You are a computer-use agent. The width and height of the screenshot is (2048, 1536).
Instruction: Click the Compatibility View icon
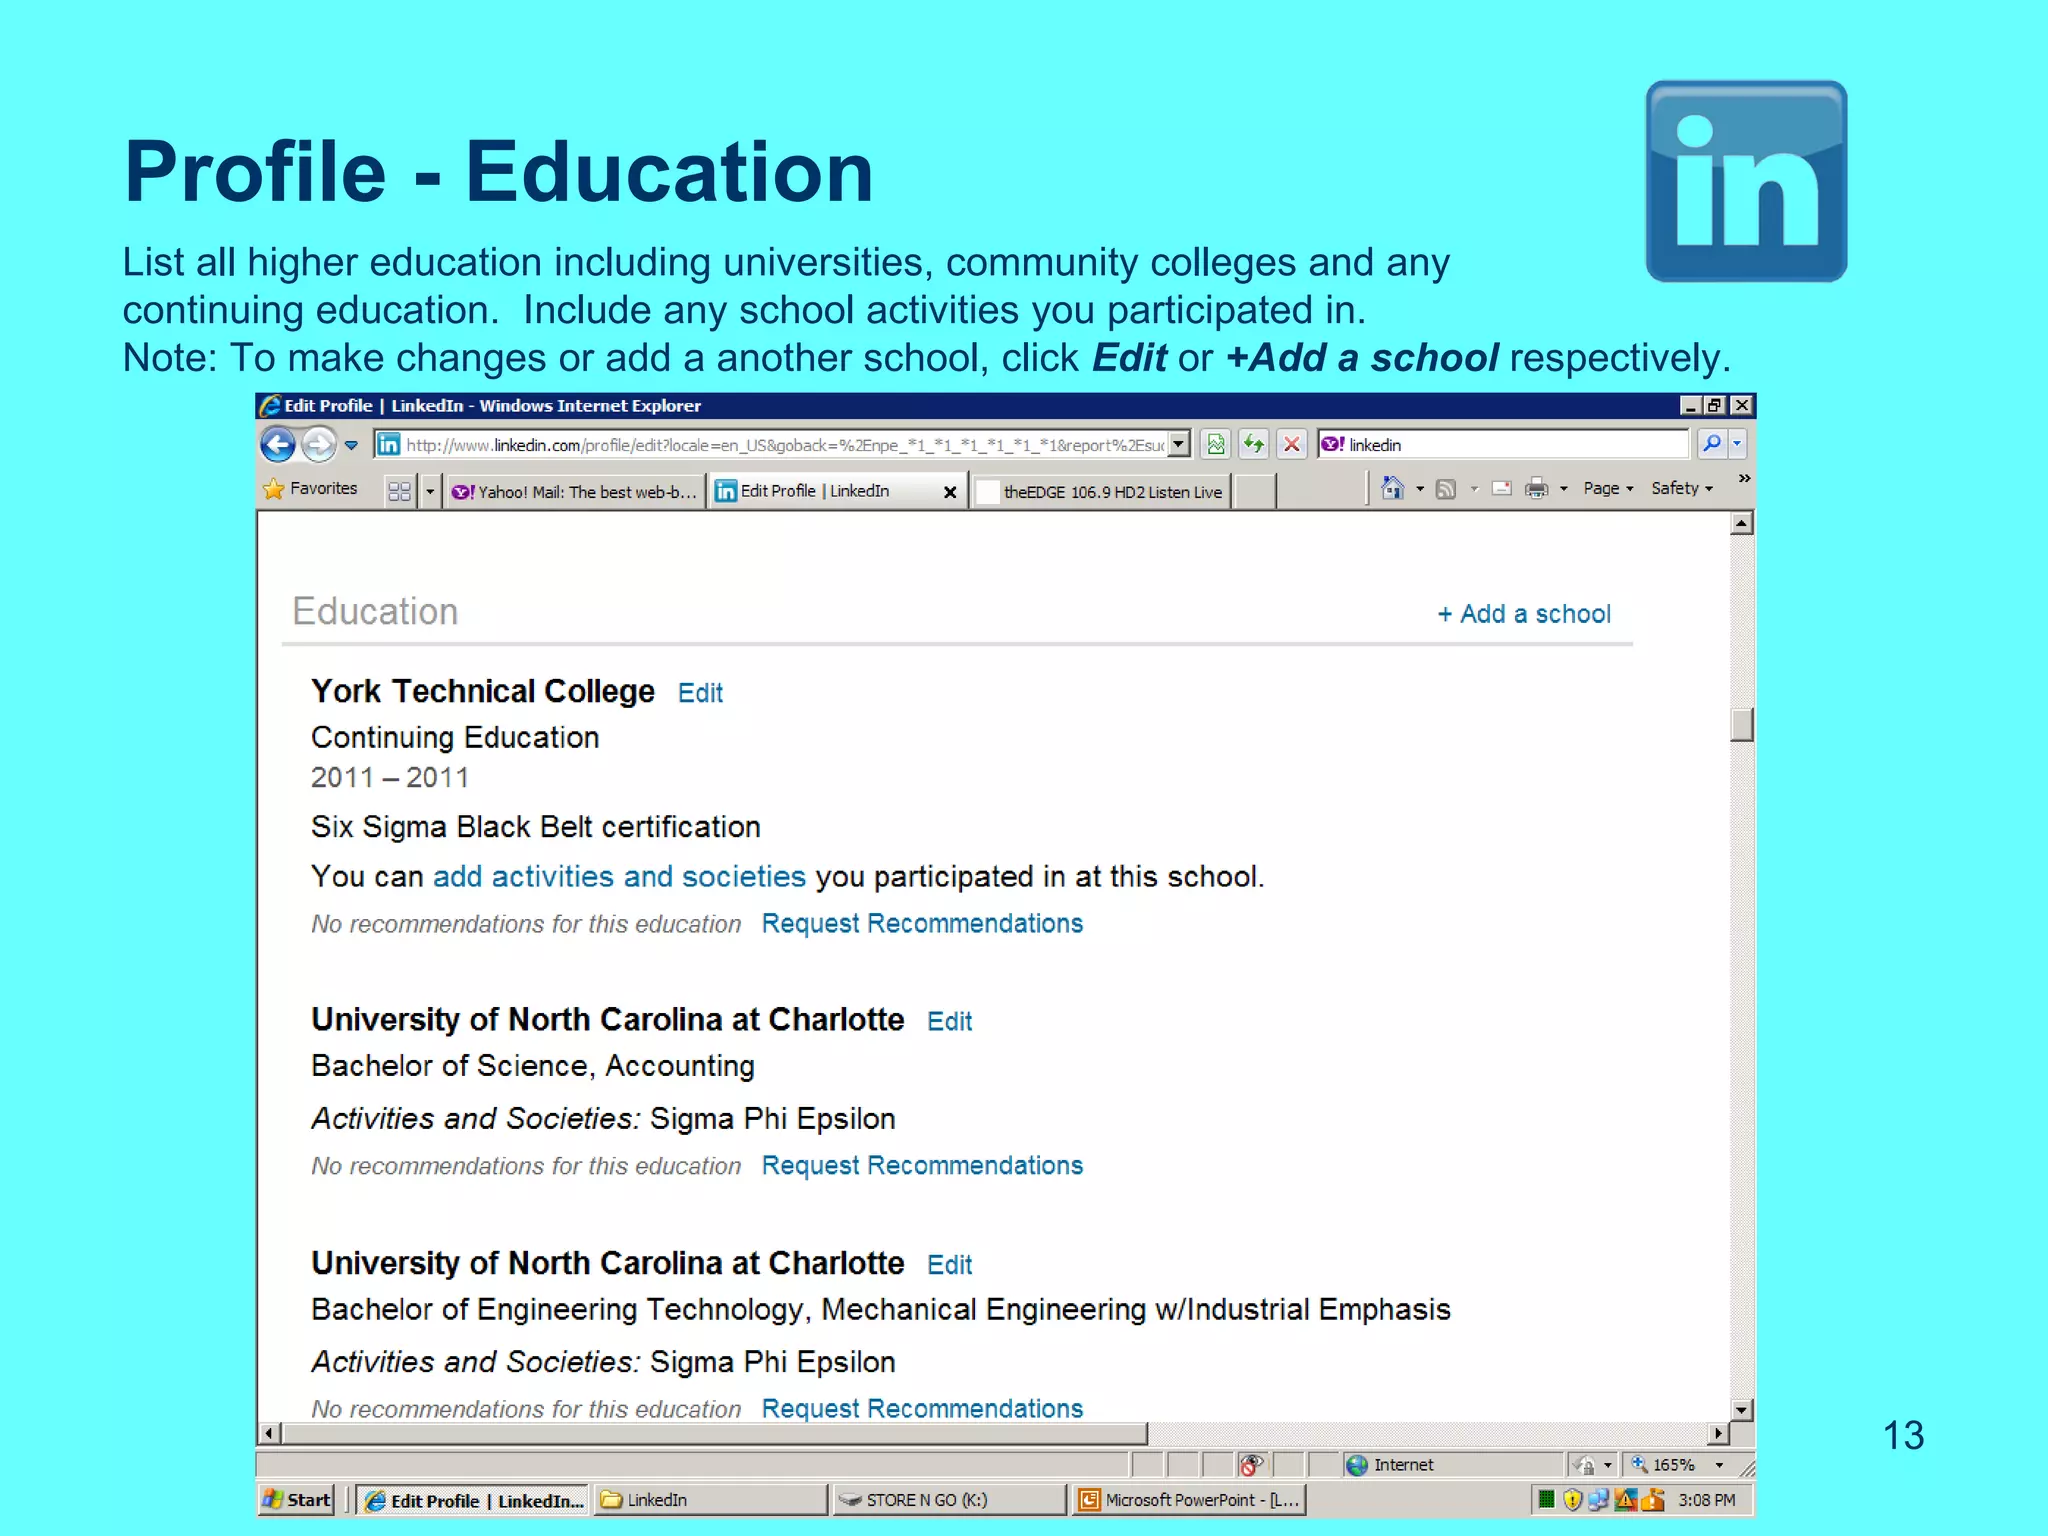coord(1216,444)
